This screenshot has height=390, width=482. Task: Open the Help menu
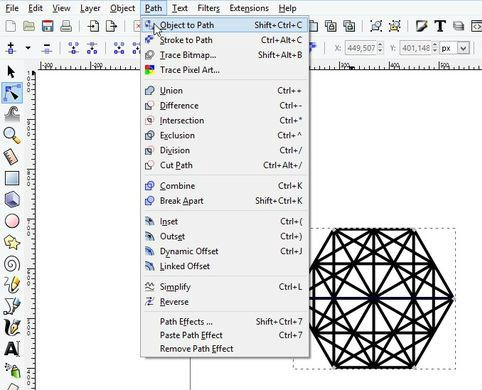coord(287,8)
